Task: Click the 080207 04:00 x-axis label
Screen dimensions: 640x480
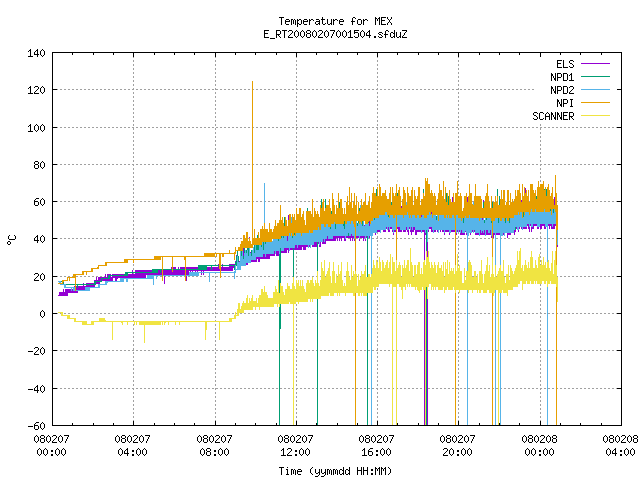Action: click(132, 445)
